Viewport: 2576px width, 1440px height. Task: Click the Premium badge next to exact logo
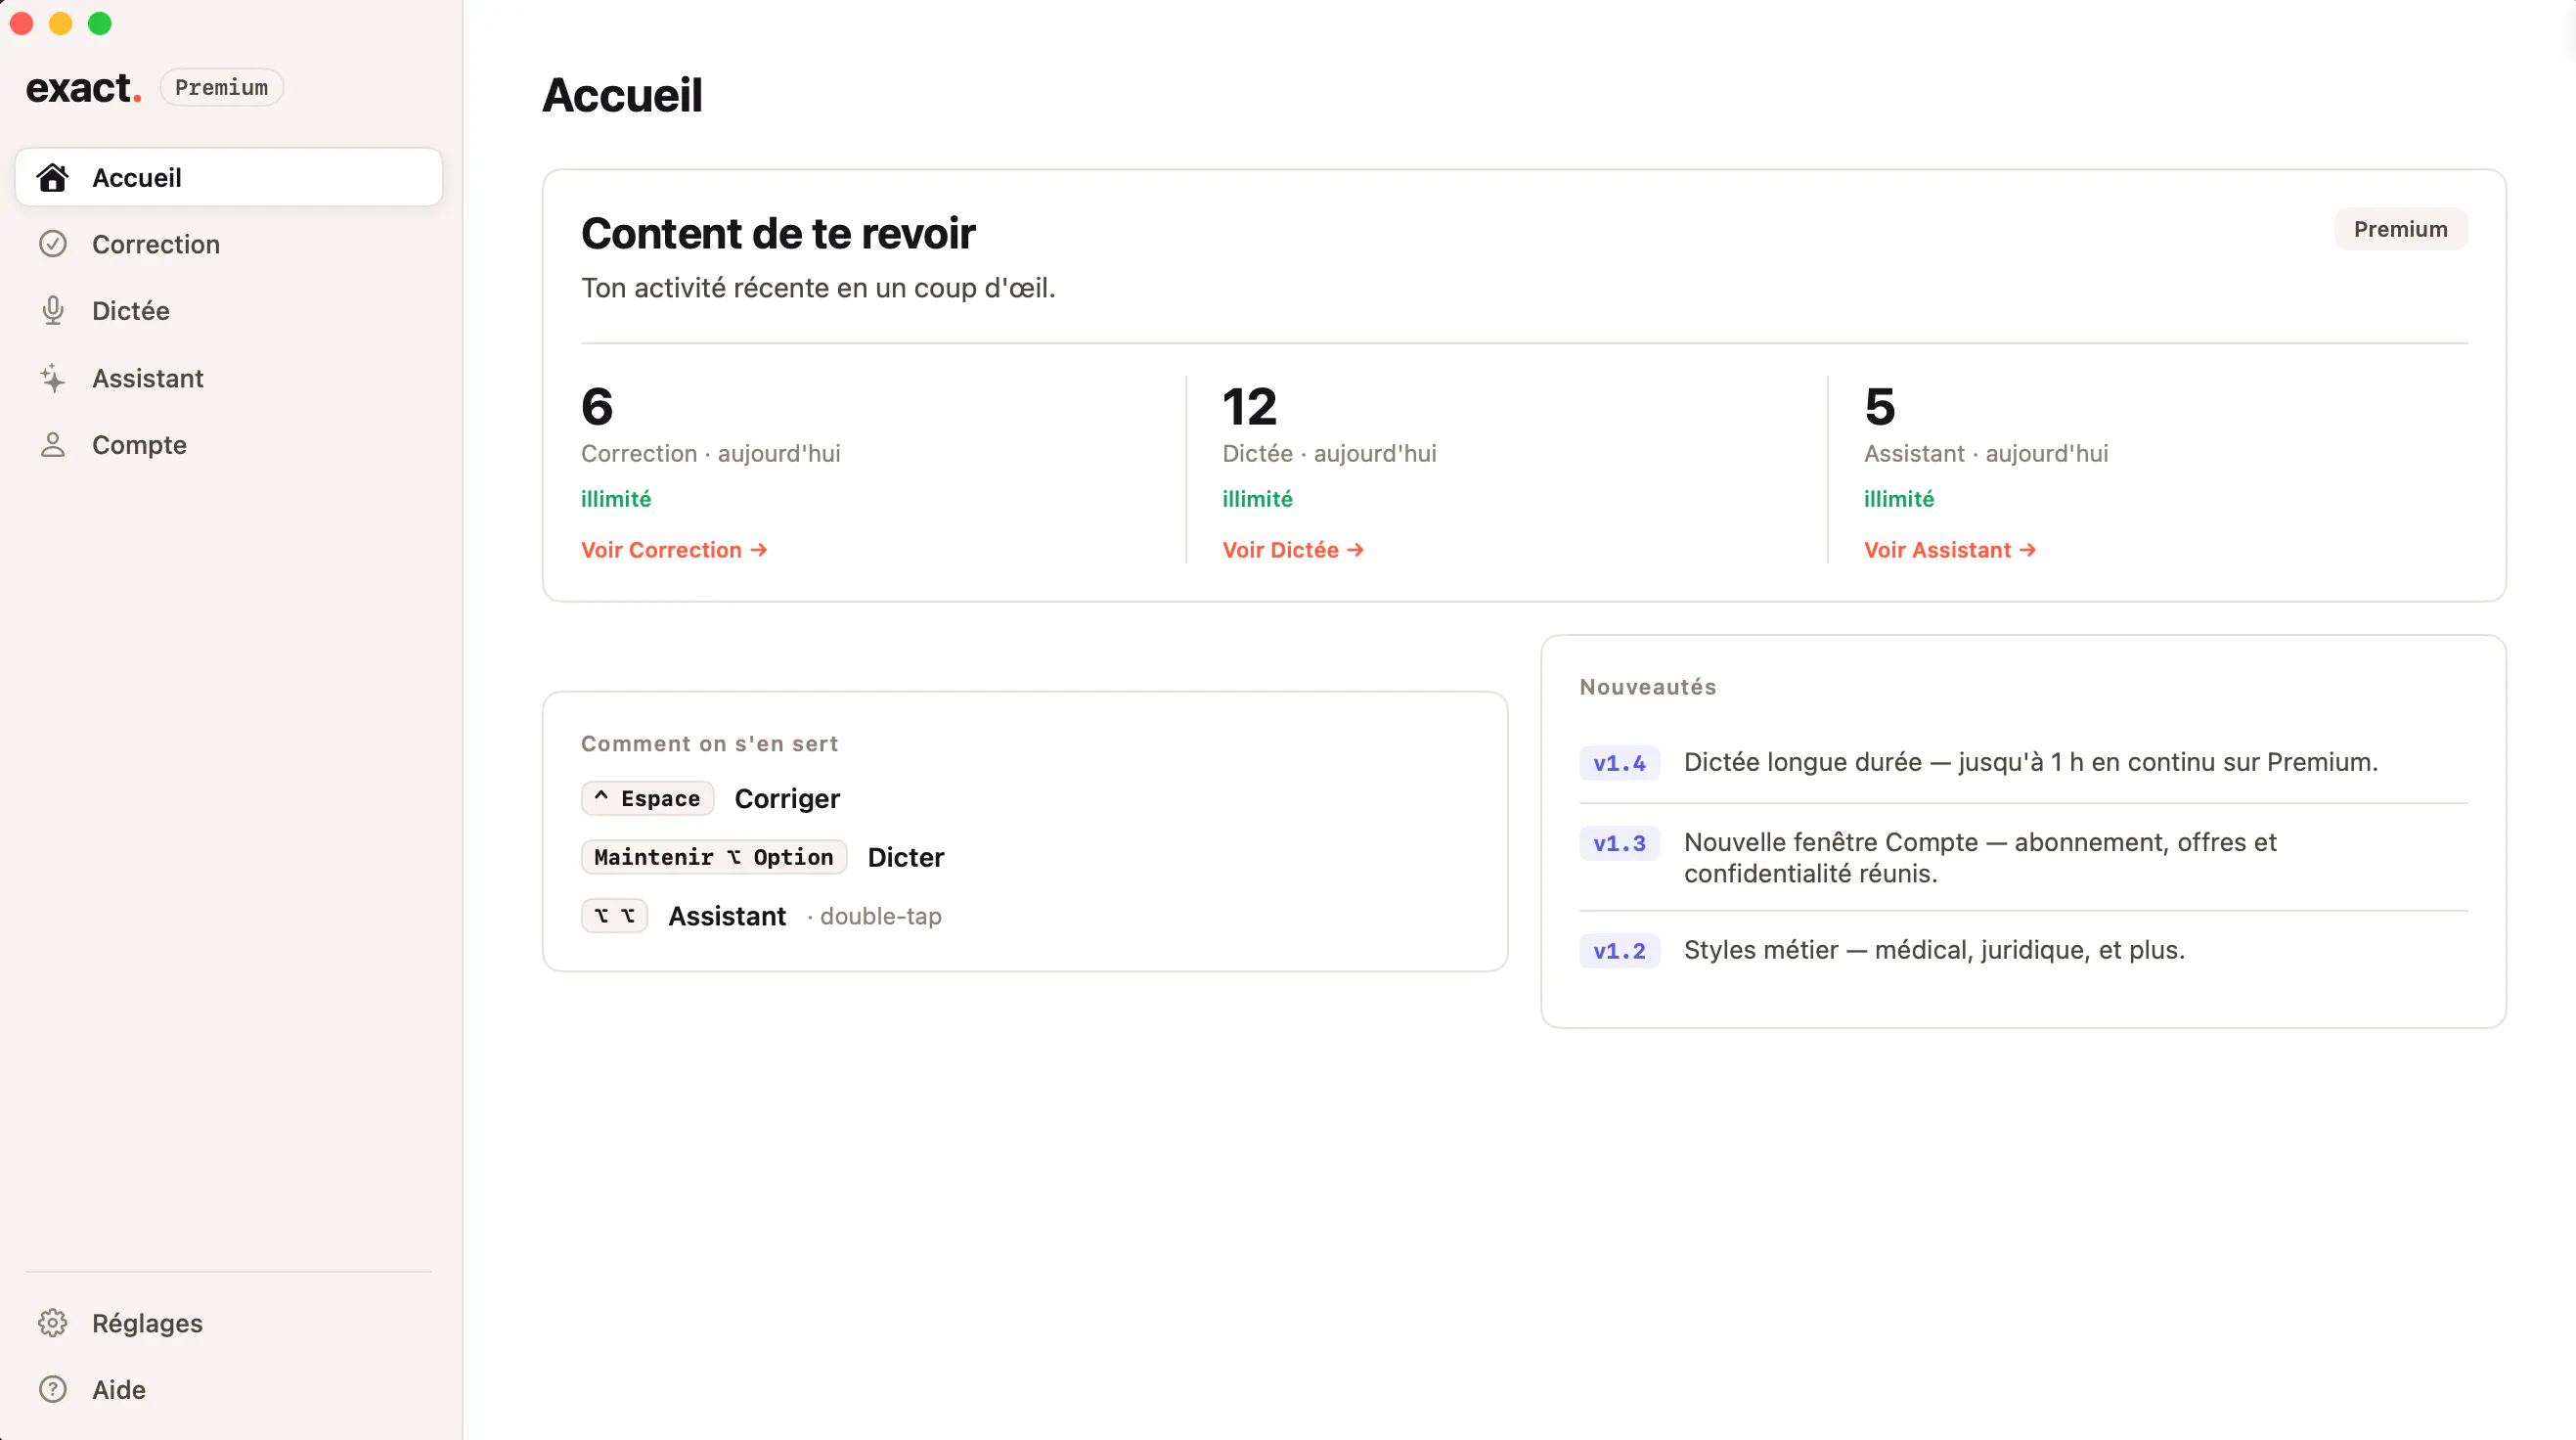tap(221, 87)
